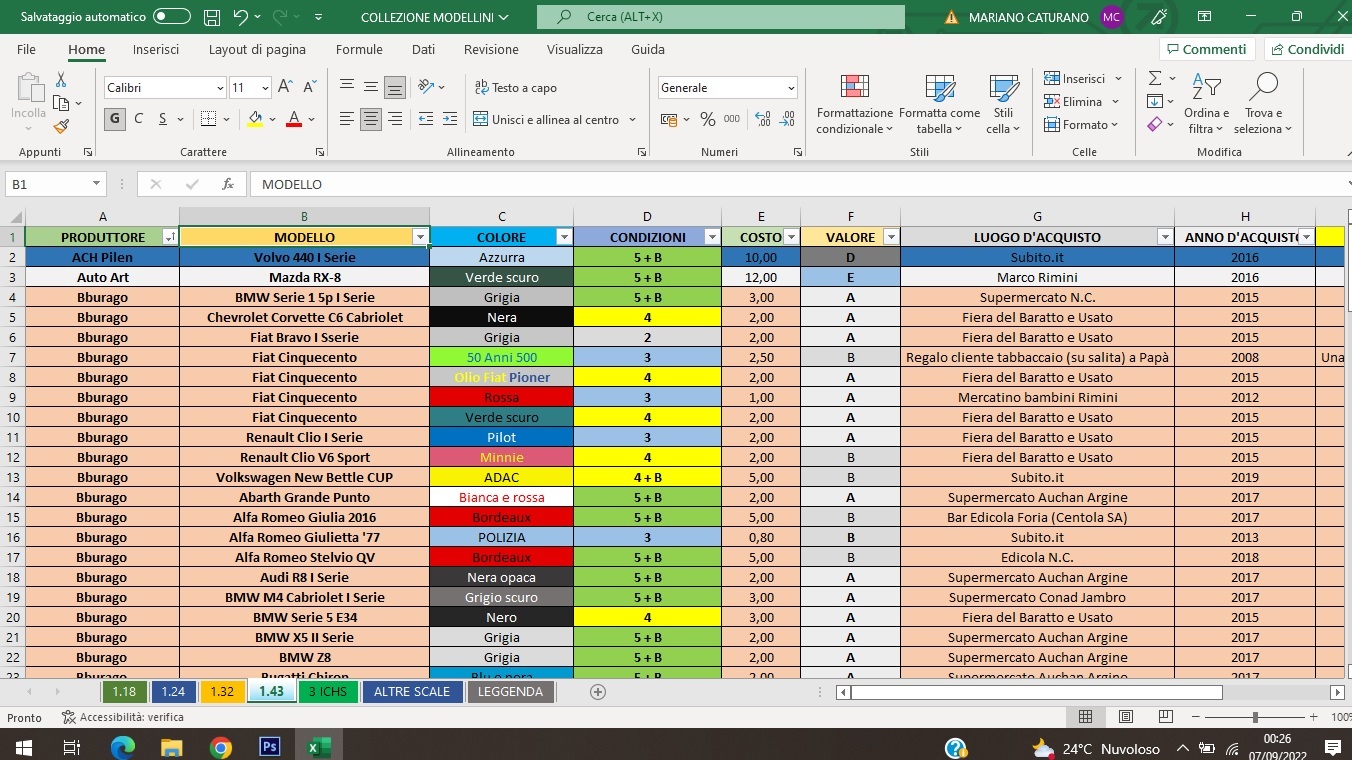Switch to the LEGGENDA sheet tab

510,692
